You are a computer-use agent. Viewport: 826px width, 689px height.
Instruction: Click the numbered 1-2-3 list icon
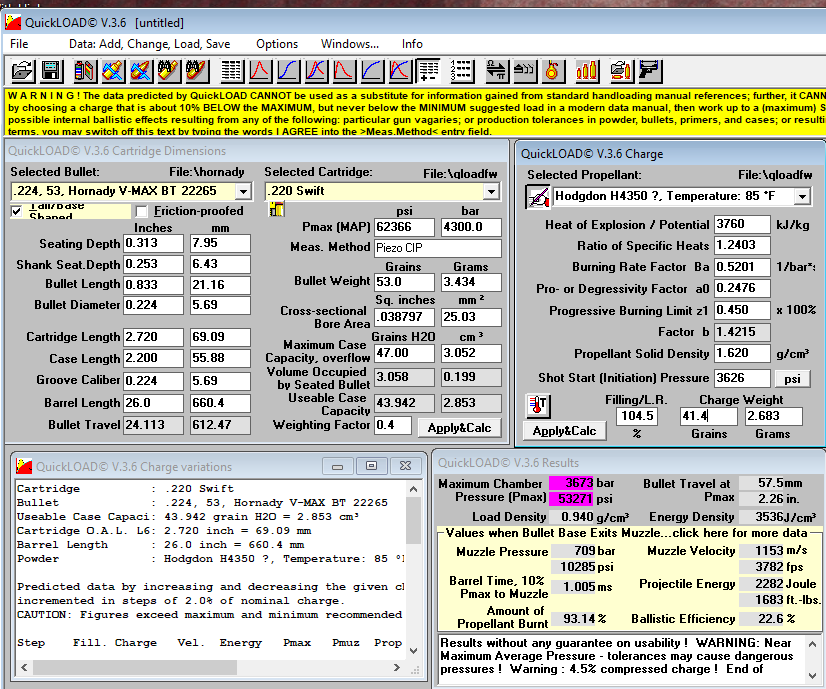click(x=461, y=71)
